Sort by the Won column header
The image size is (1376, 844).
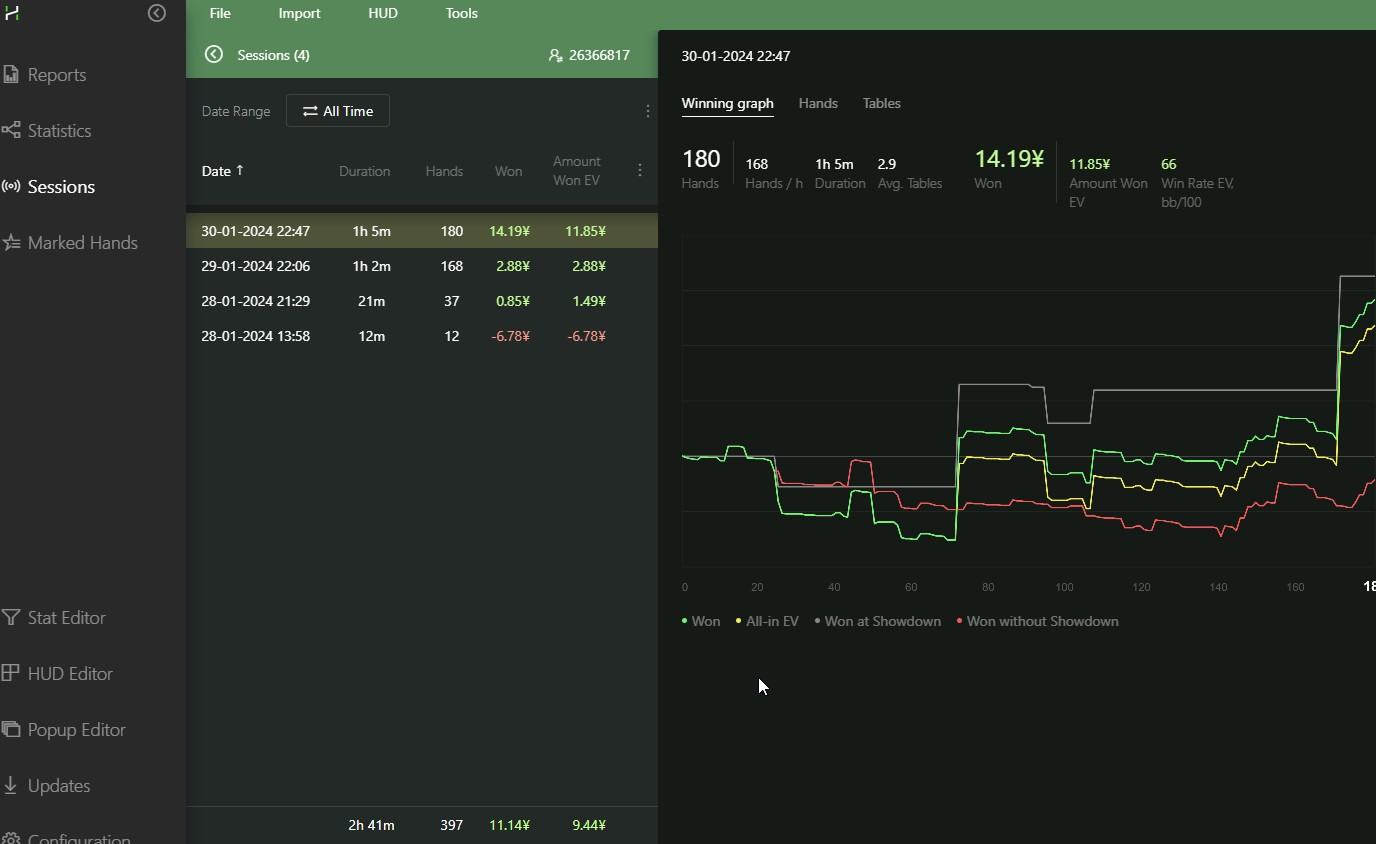(x=508, y=171)
